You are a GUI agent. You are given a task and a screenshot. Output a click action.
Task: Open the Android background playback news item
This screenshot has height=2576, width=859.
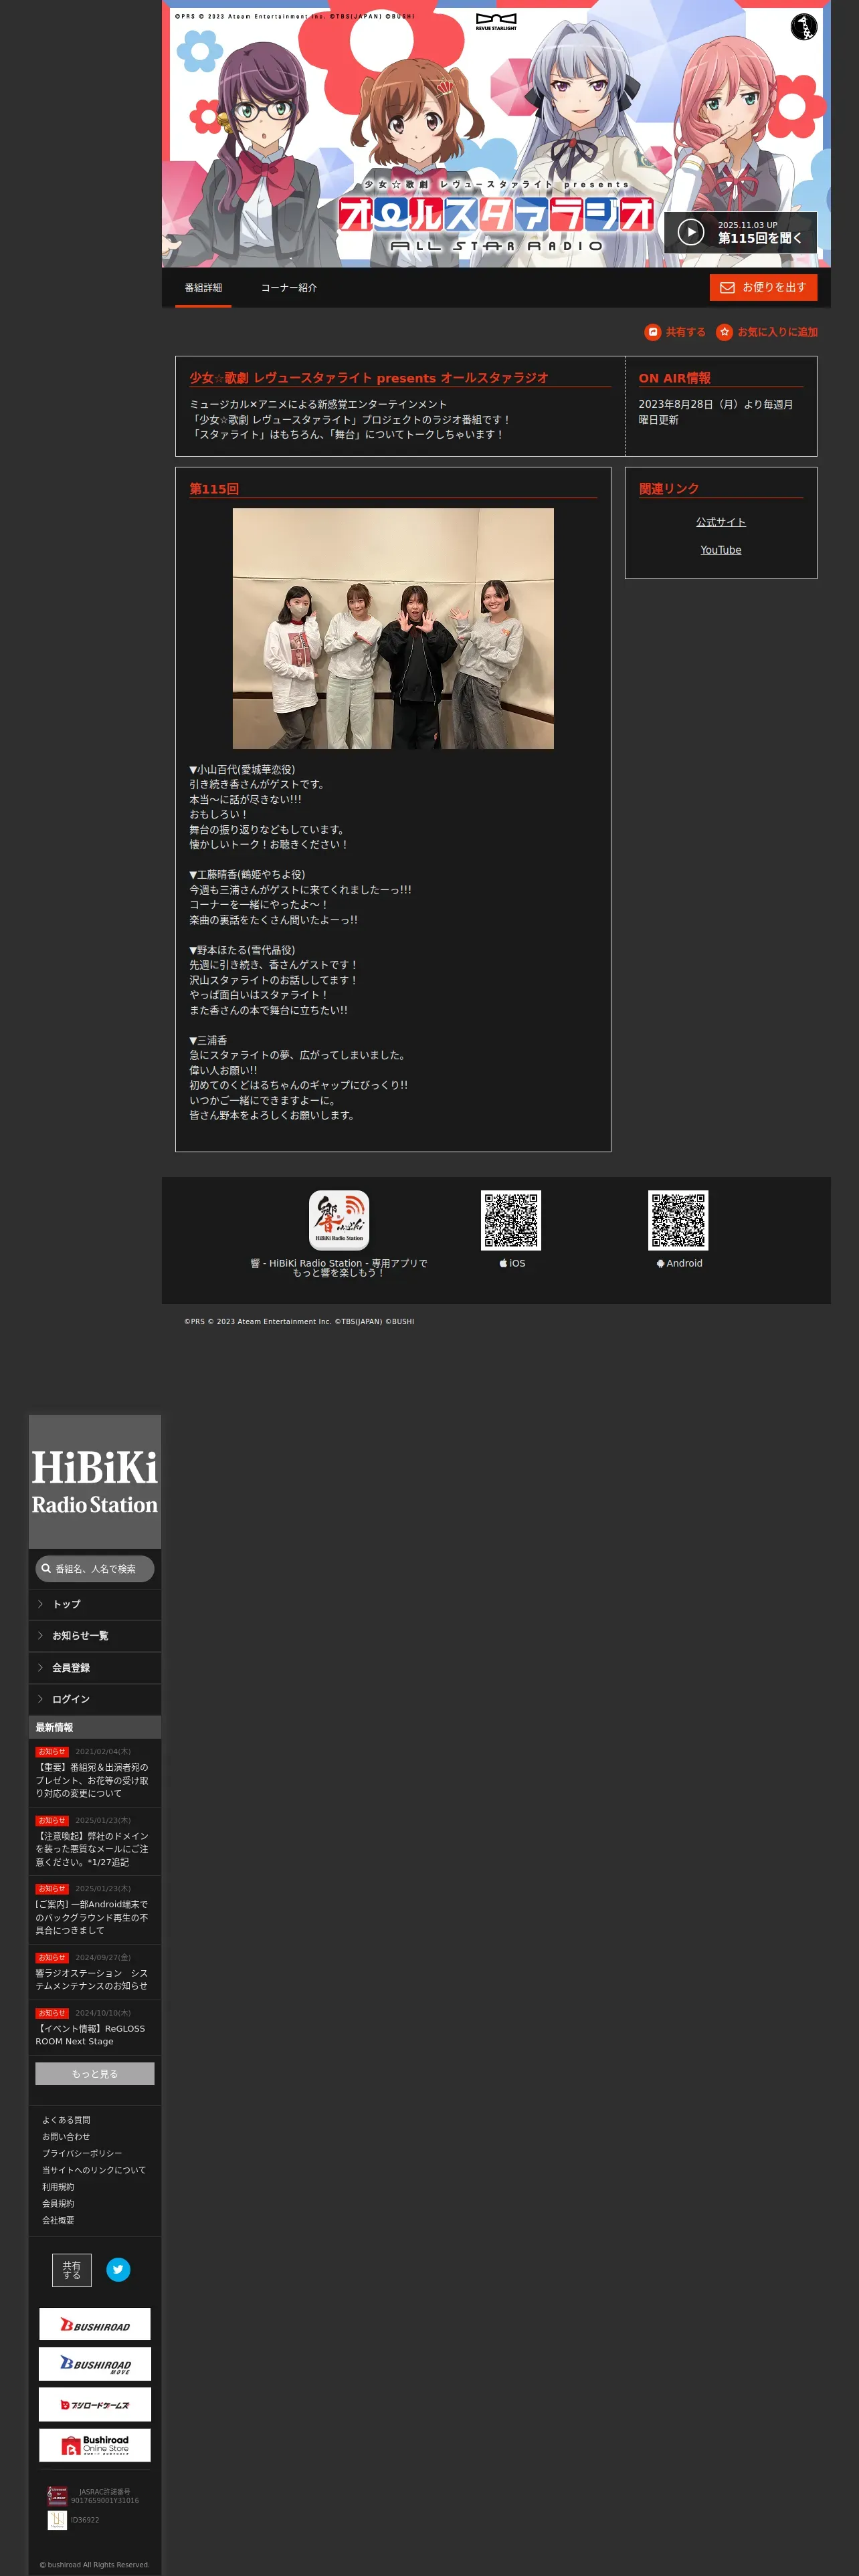(x=95, y=1910)
